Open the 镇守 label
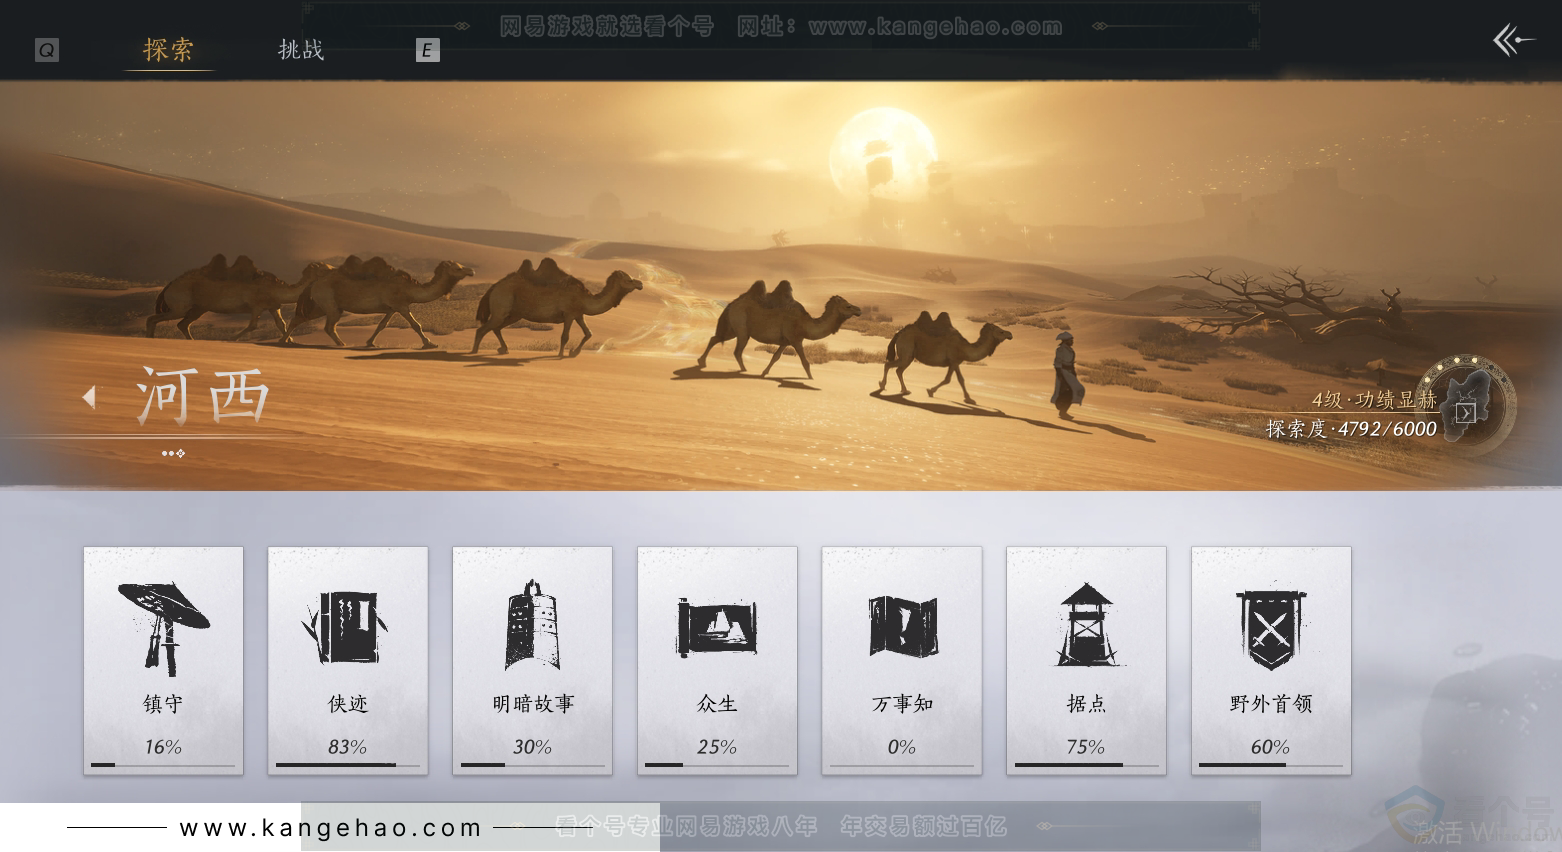1562x852 pixels. pos(163,704)
